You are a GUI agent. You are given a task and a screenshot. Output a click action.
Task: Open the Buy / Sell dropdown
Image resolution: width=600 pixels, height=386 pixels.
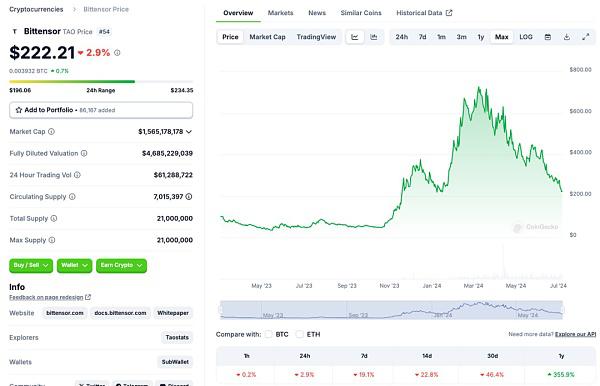[x=31, y=265]
